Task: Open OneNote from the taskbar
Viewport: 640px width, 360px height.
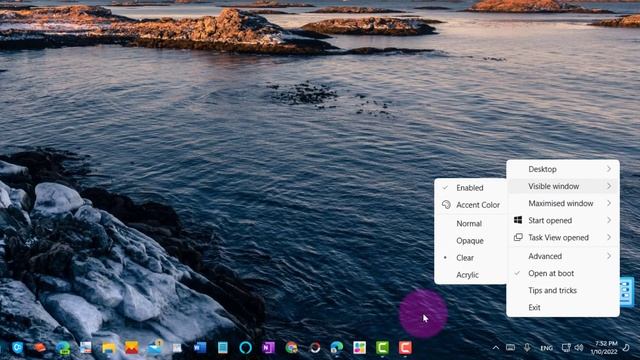Action: 268,348
